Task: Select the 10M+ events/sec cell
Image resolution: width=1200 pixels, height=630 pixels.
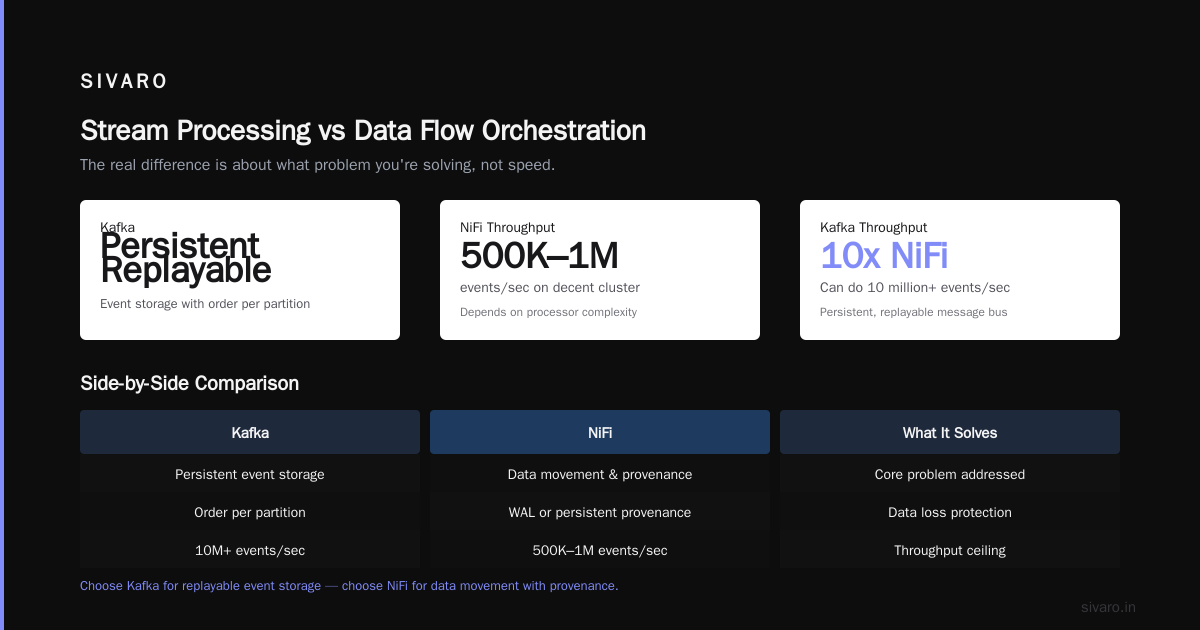Action: pos(250,550)
